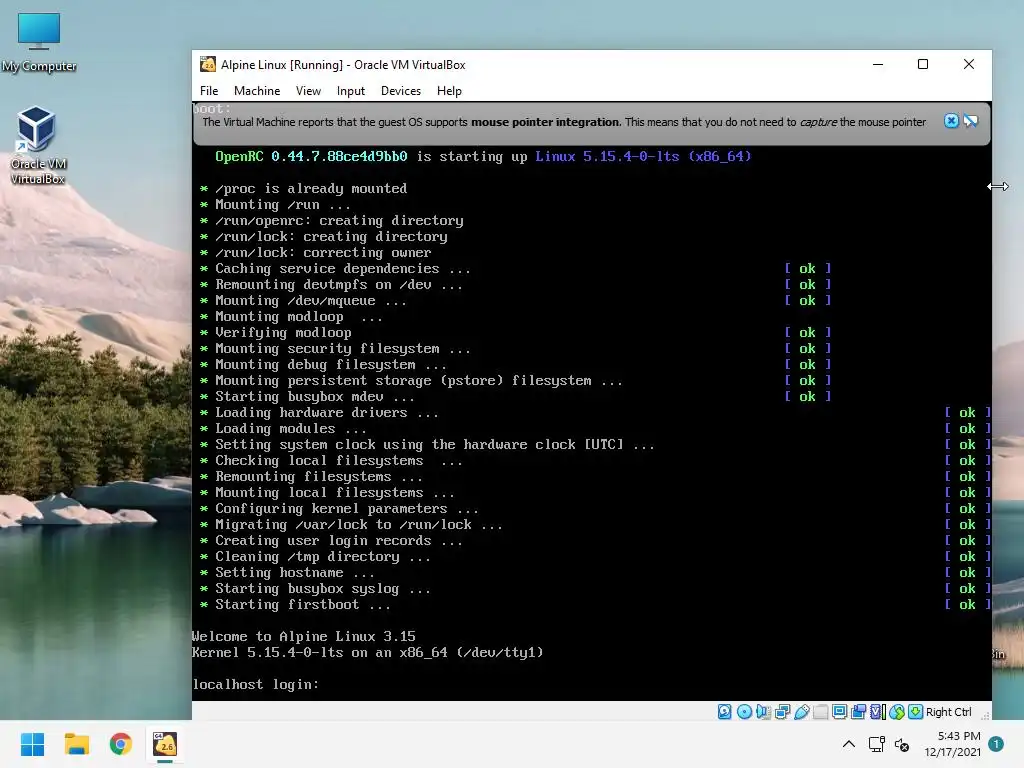Click the network adapters indicator

(x=782, y=712)
